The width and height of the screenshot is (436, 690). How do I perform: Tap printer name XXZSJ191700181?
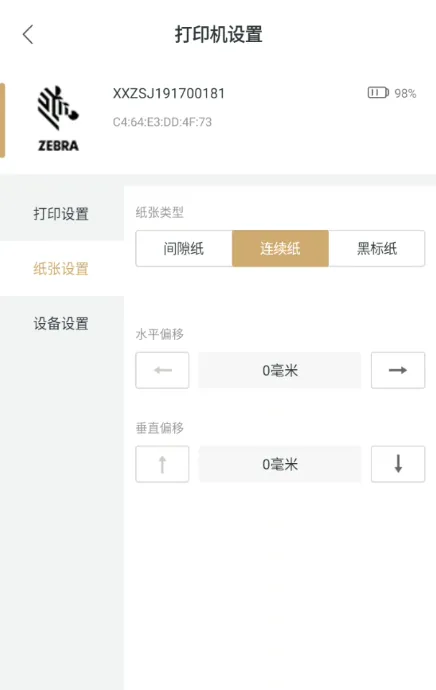[x=169, y=93]
